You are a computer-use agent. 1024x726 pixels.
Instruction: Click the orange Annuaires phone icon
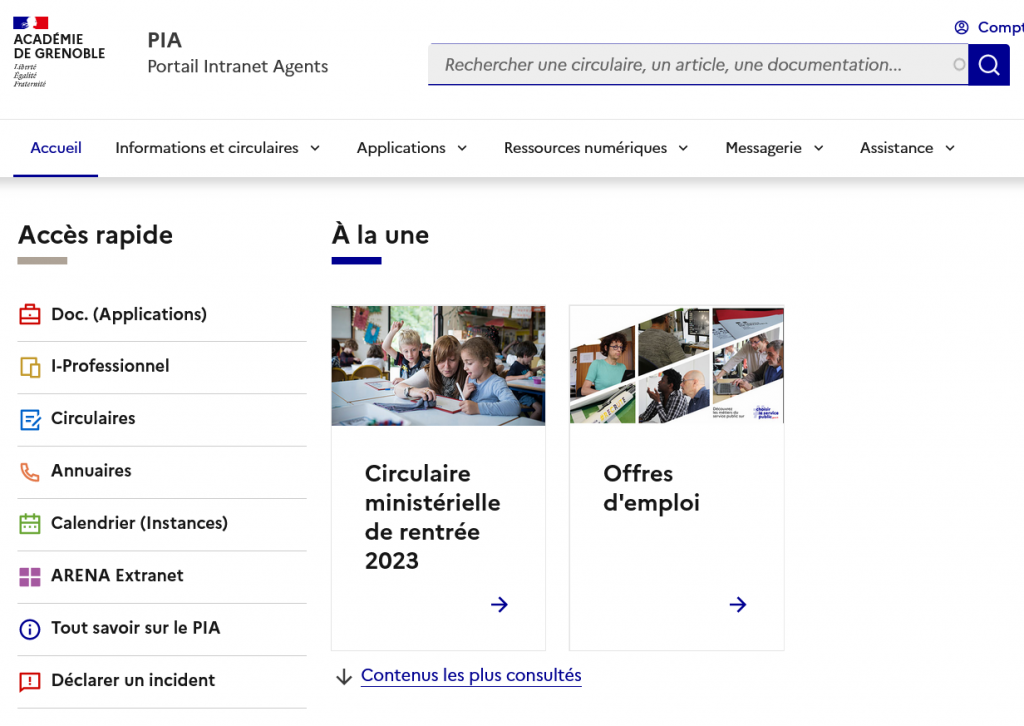click(30, 471)
